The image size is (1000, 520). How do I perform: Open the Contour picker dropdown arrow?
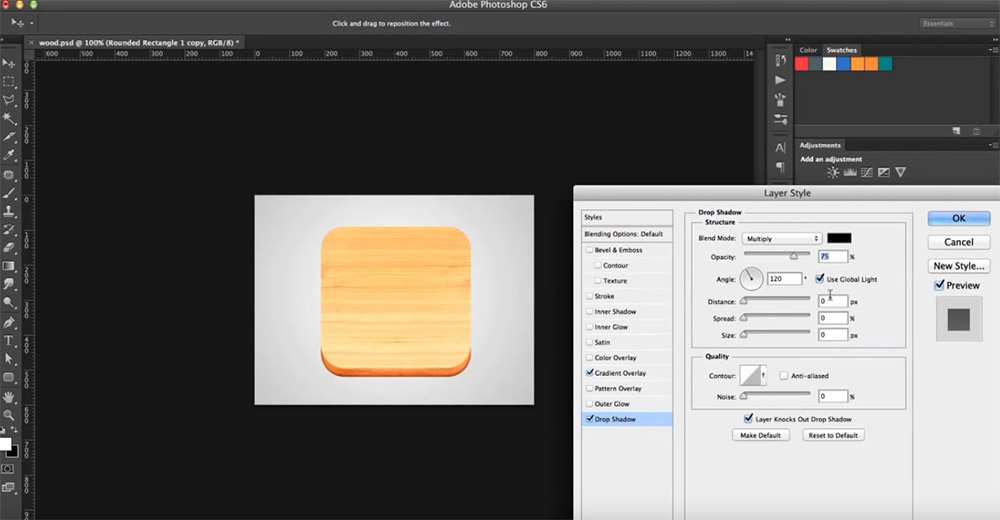pyautogui.click(x=765, y=376)
